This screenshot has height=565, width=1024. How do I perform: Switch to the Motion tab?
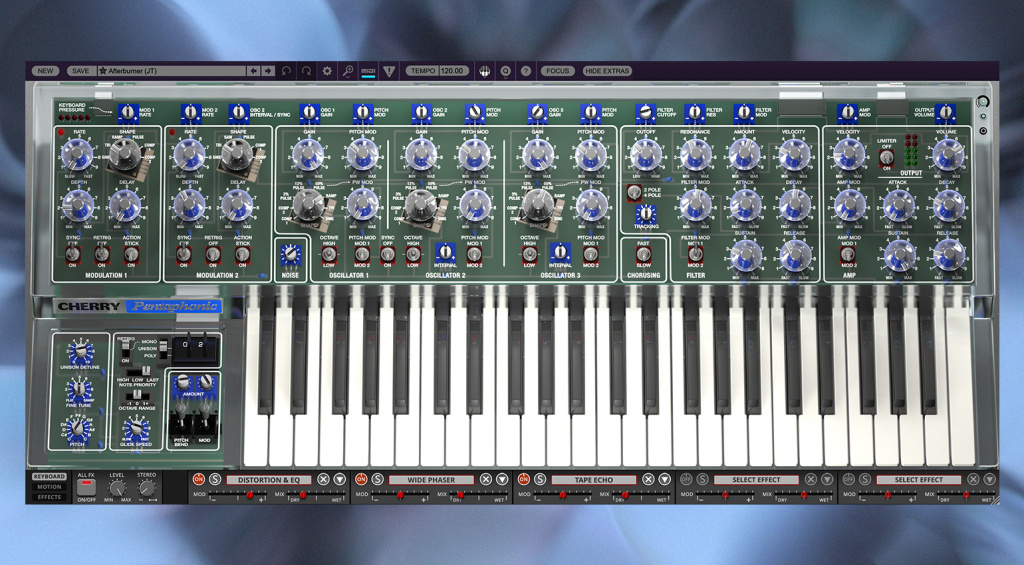pyautogui.click(x=49, y=487)
